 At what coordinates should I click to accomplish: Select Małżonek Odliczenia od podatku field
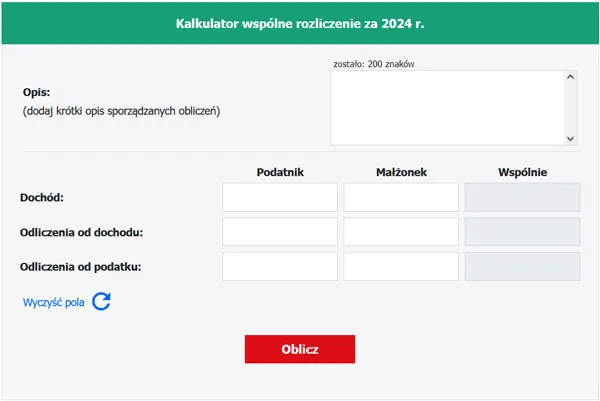(x=401, y=267)
